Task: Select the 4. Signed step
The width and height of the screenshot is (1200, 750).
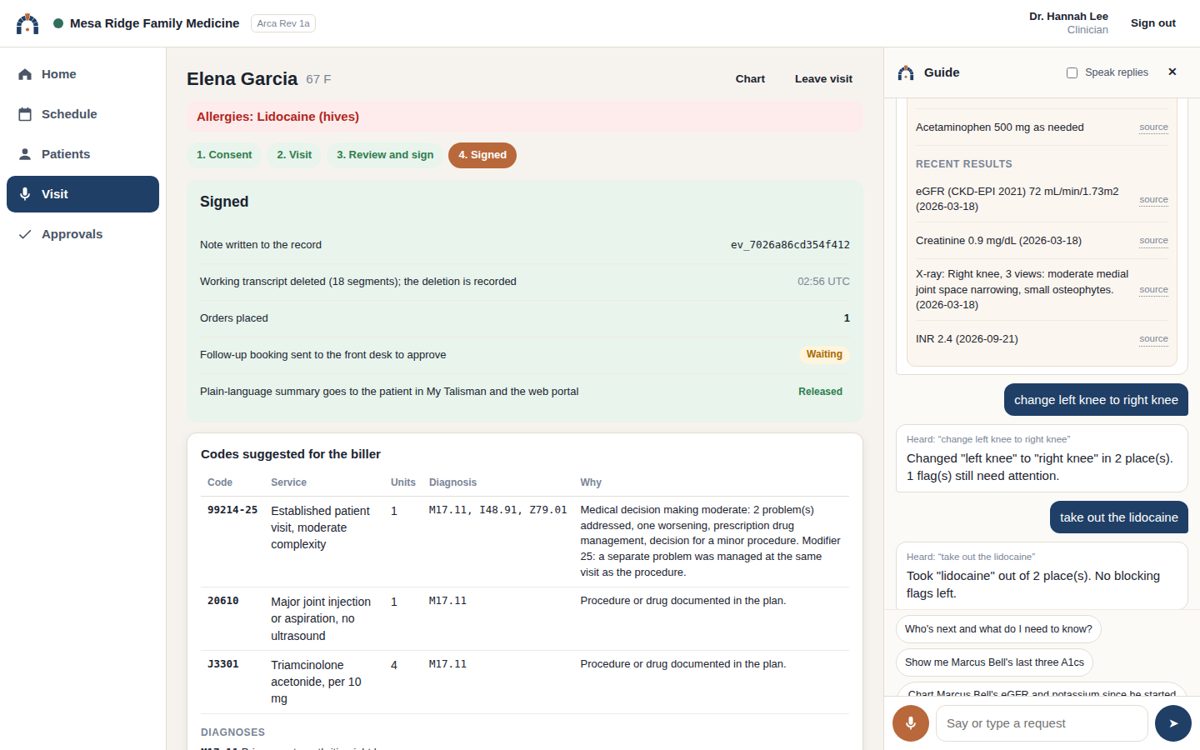Action: 482,155
